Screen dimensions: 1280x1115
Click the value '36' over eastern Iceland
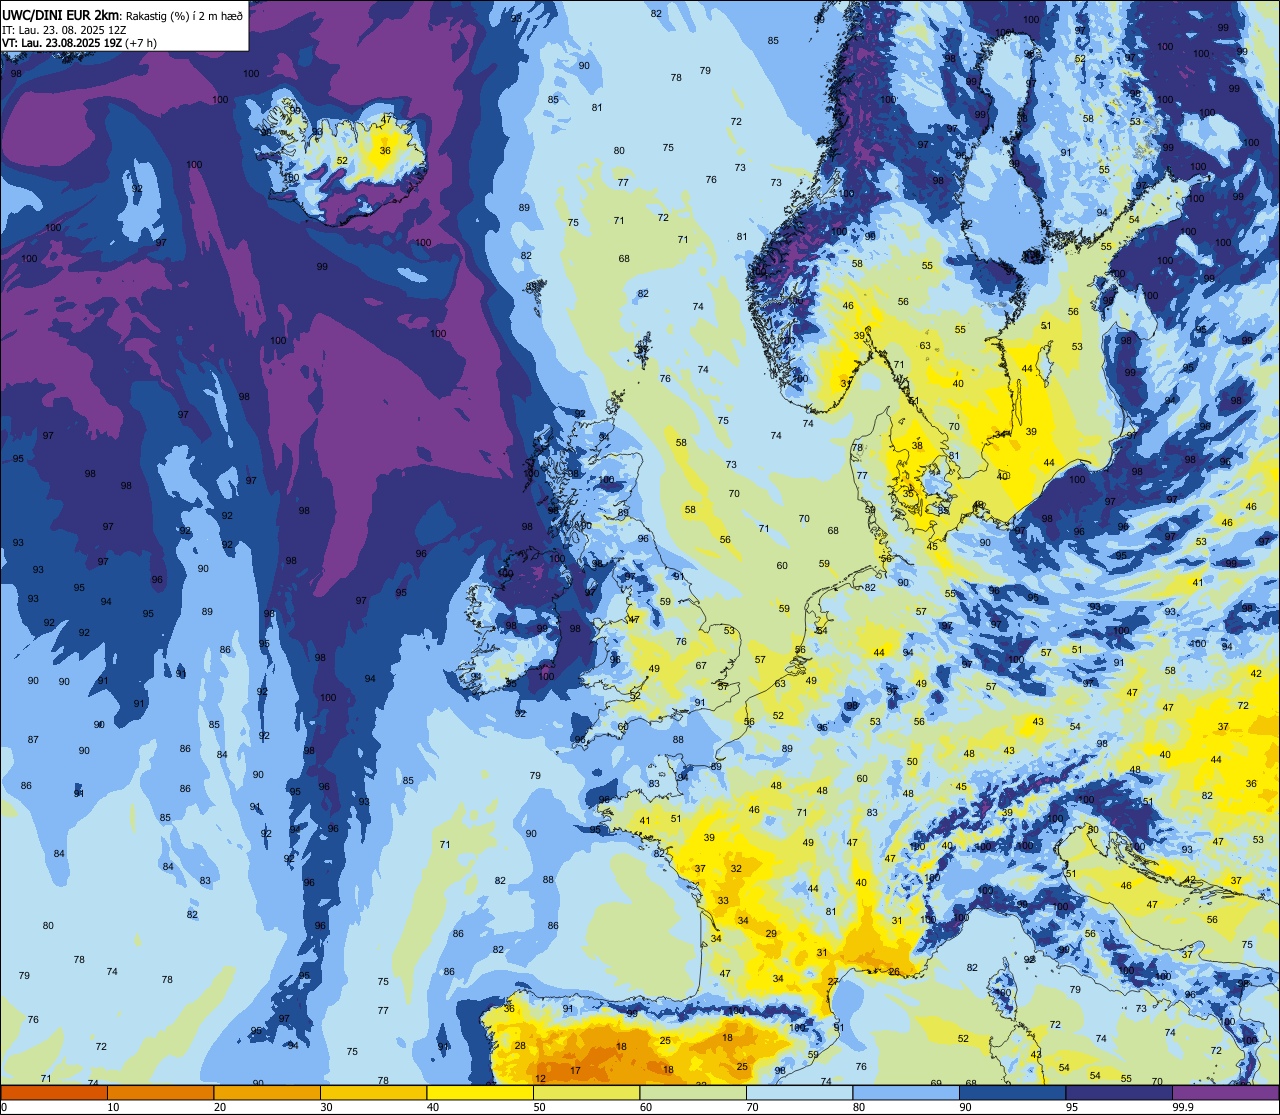pos(386,151)
